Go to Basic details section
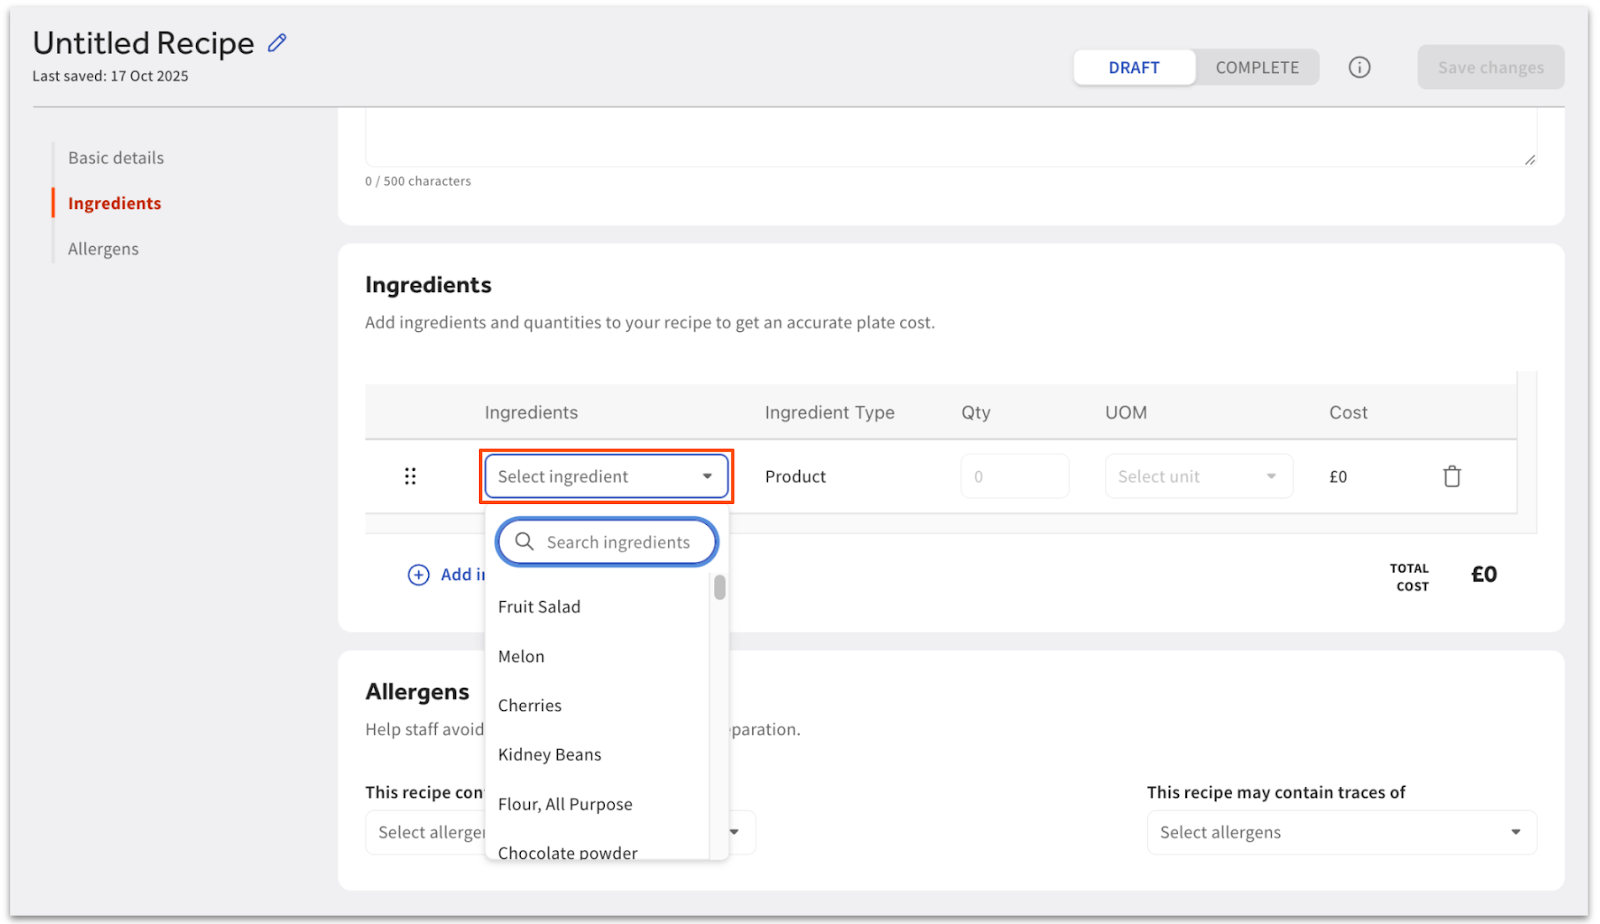The image size is (1600, 924). (116, 158)
